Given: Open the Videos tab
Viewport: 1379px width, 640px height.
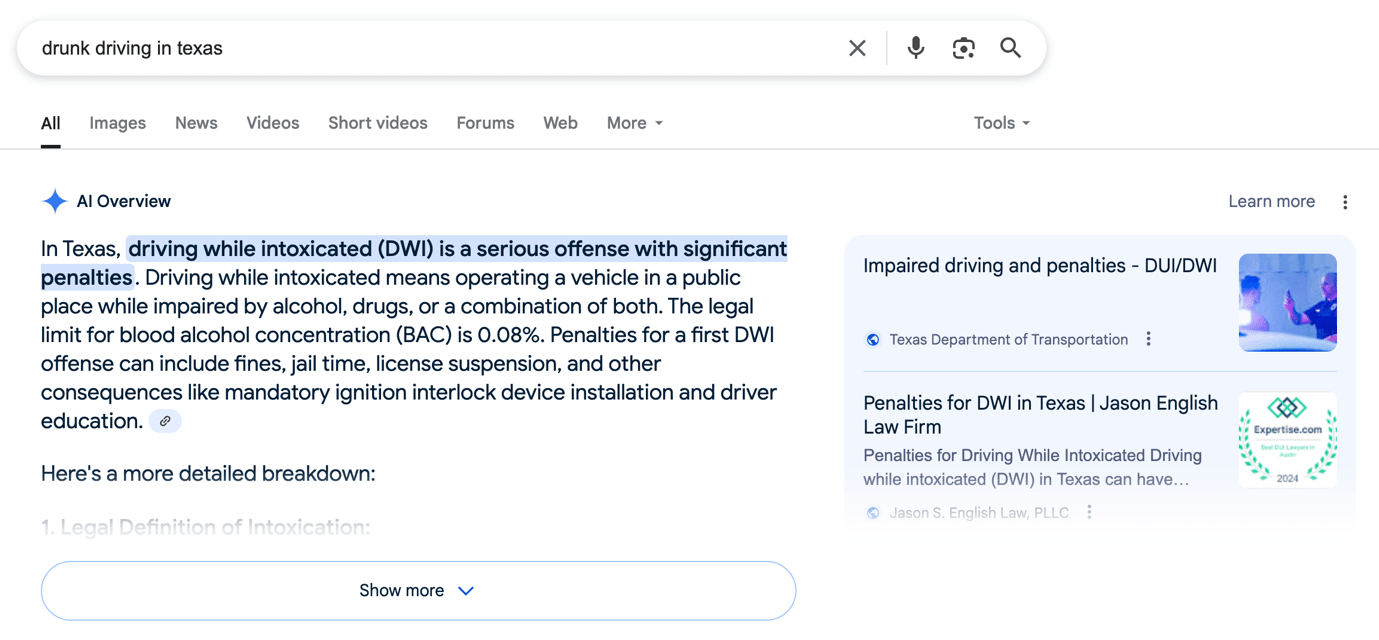Looking at the screenshot, I should (x=273, y=123).
